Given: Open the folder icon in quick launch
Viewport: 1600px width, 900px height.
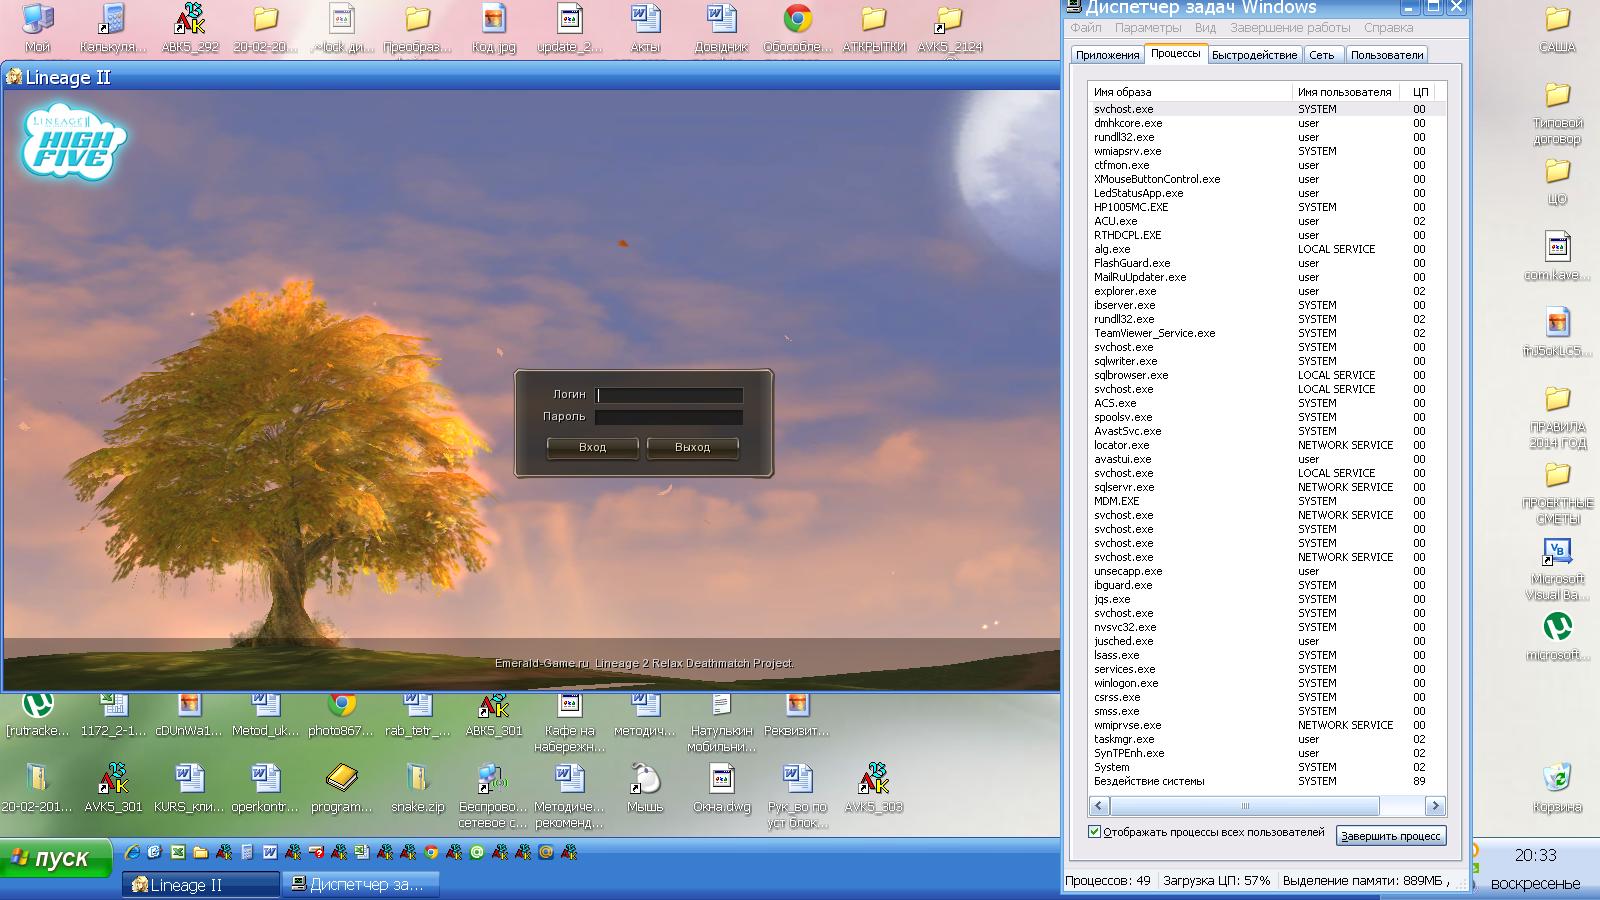Looking at the screenshot, I should click(x=200, y=853).
